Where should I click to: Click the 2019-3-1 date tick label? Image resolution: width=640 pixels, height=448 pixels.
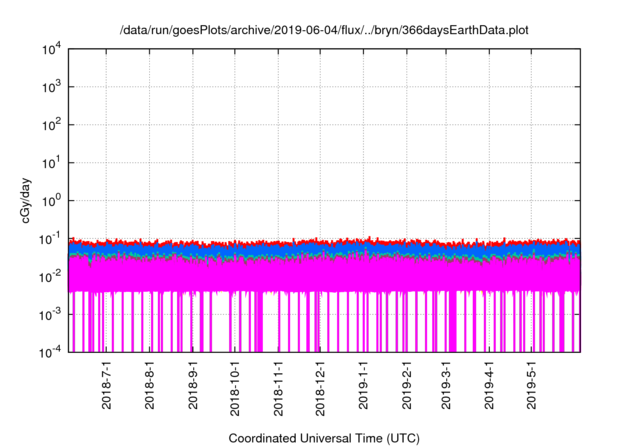446,384
